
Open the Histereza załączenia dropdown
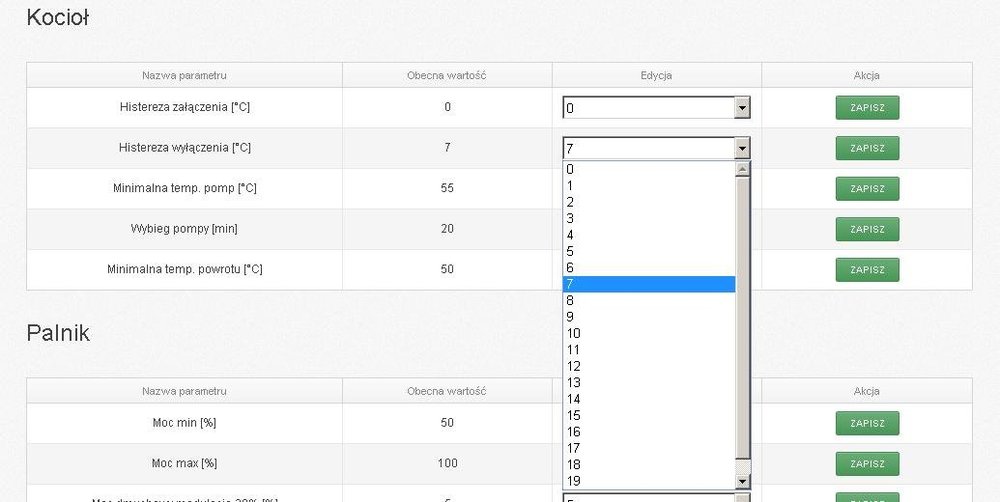pyautogui.click(x=742, y=108)
